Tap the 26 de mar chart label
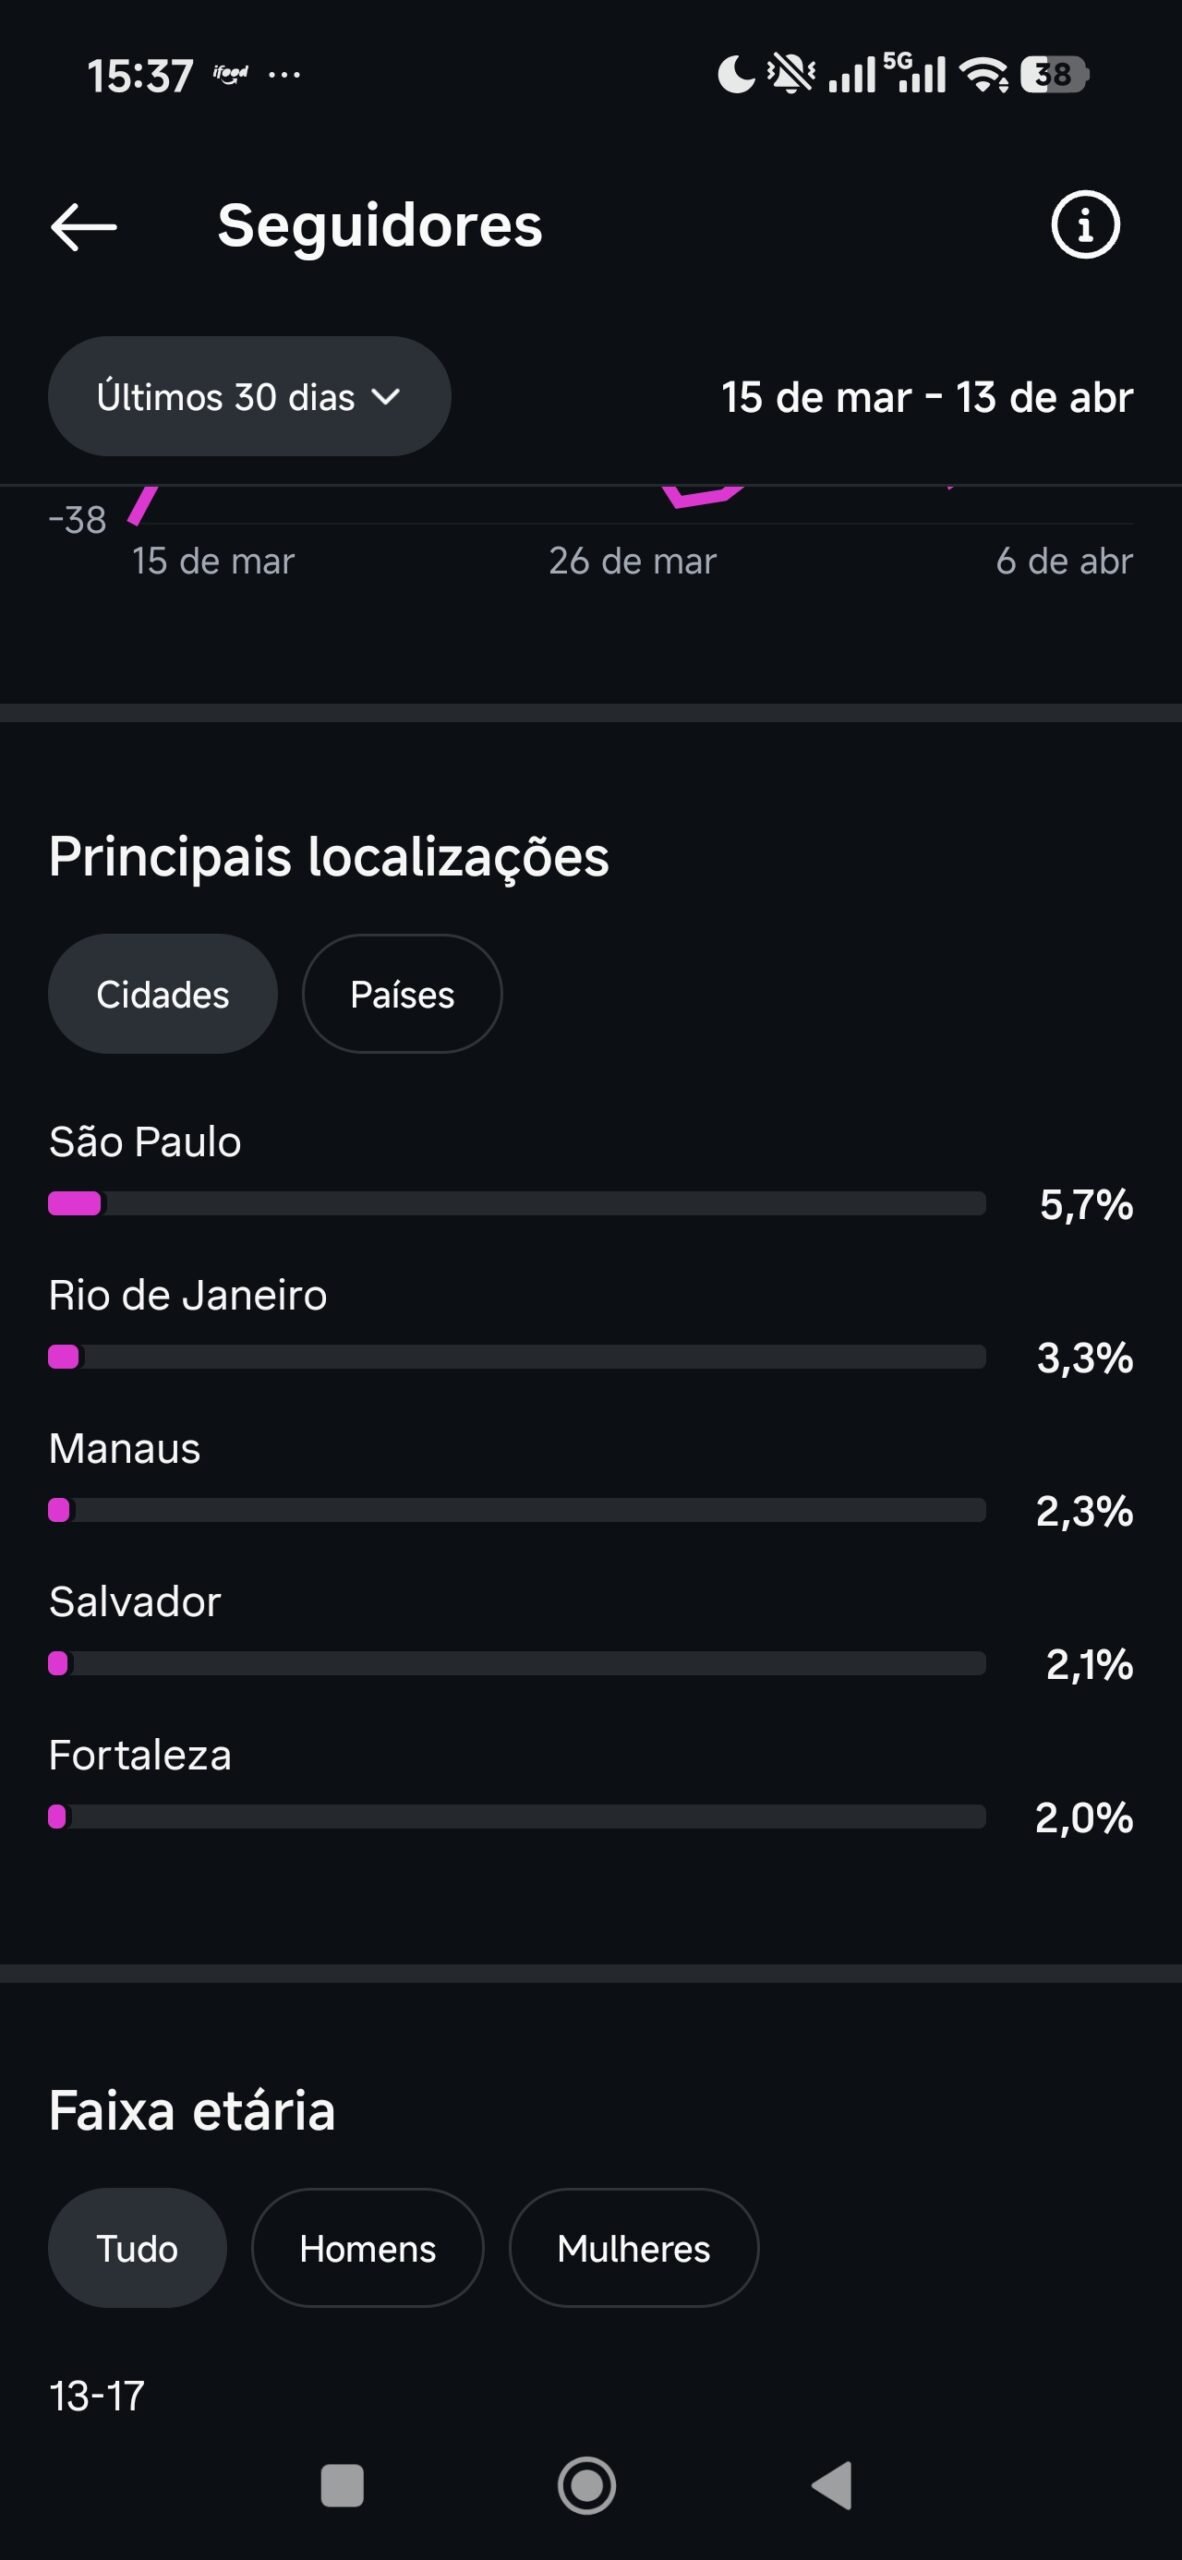 point(632,561)
